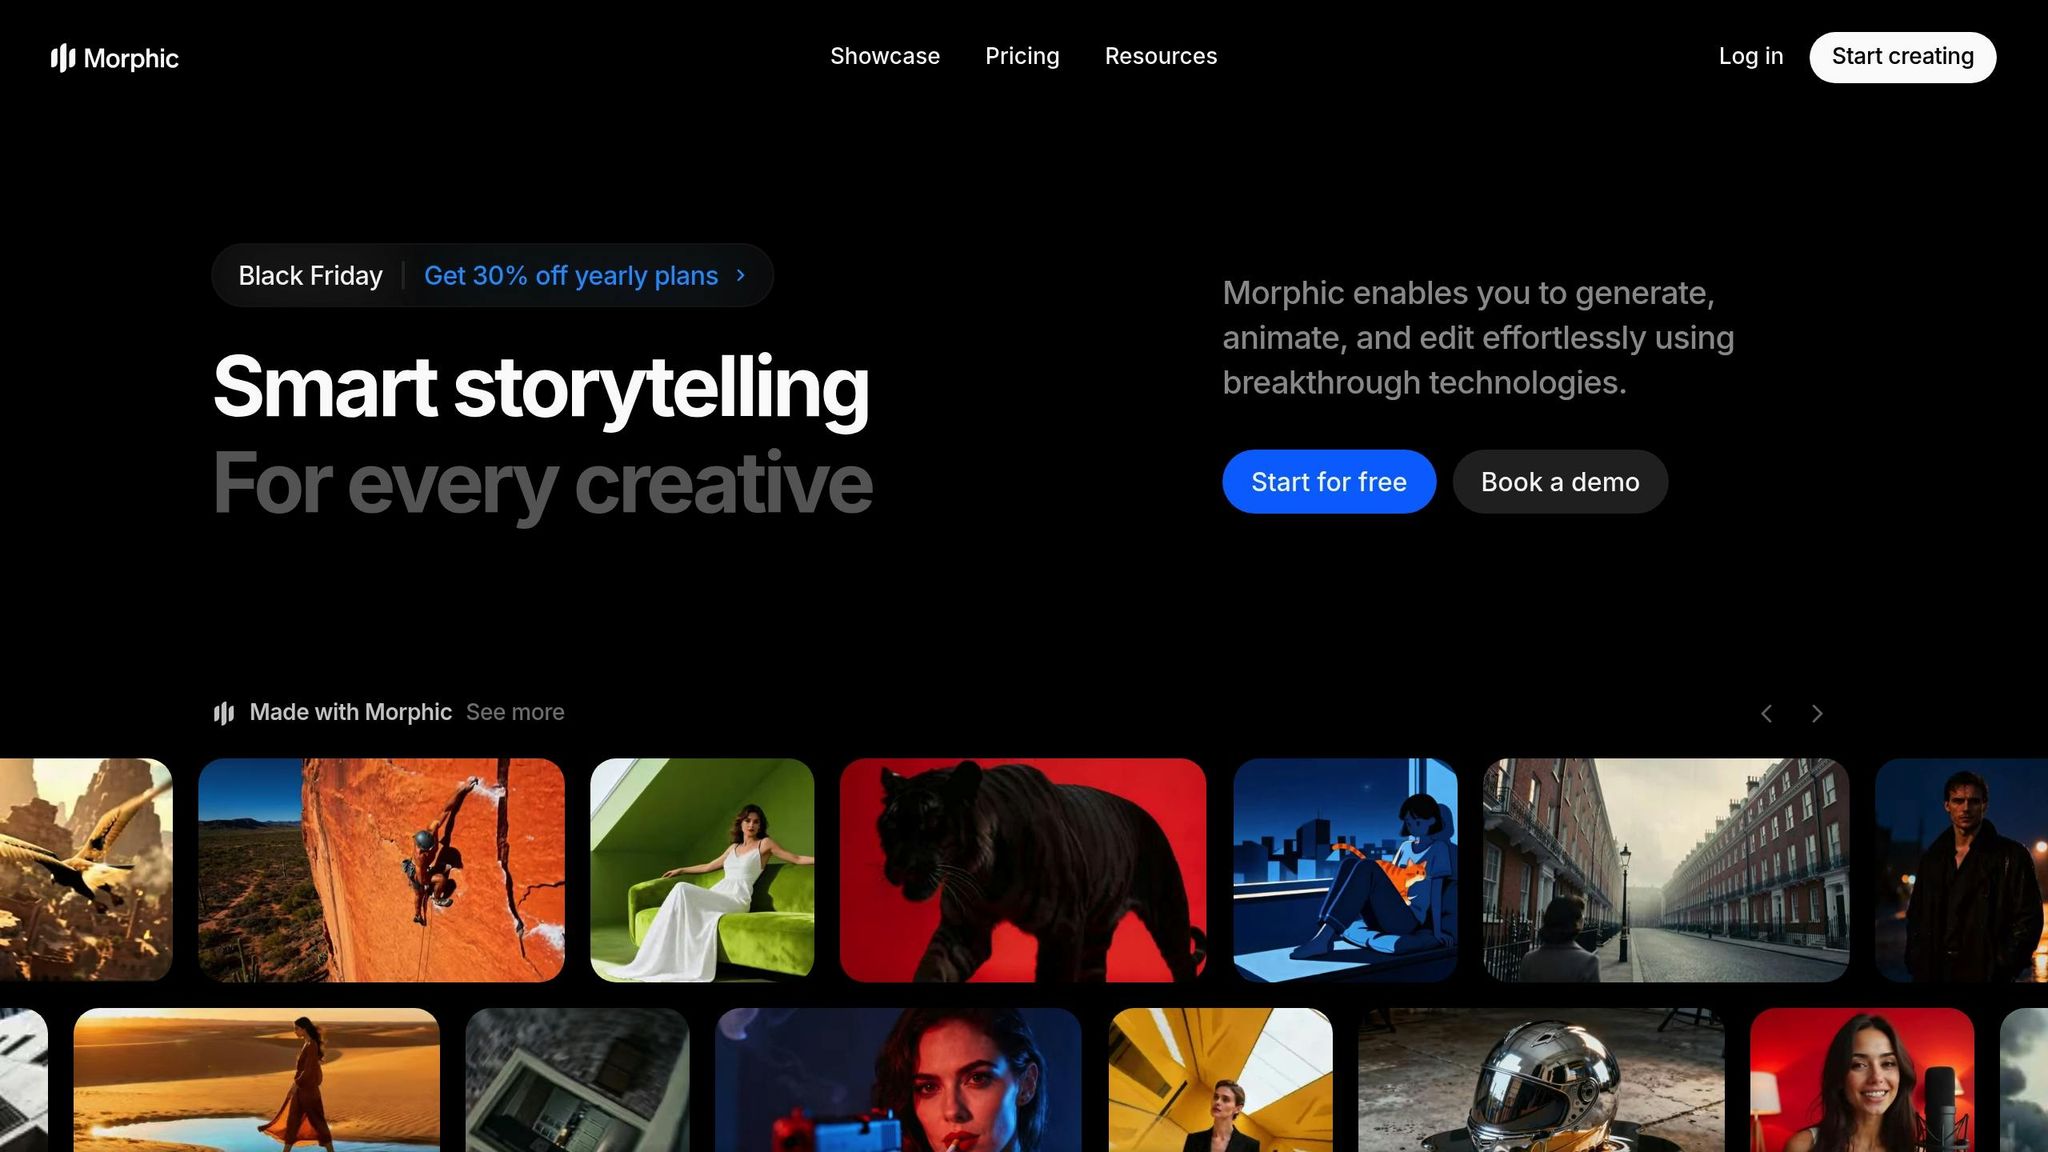Expand the Resources menu
Screen dimensions: 2048x1152
[1161, 56]
